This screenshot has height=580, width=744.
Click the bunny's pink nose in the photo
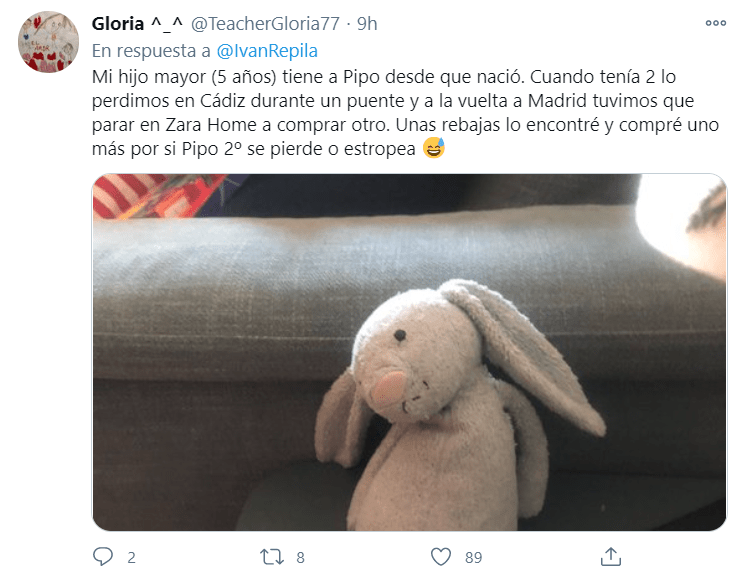coord(389,386)
